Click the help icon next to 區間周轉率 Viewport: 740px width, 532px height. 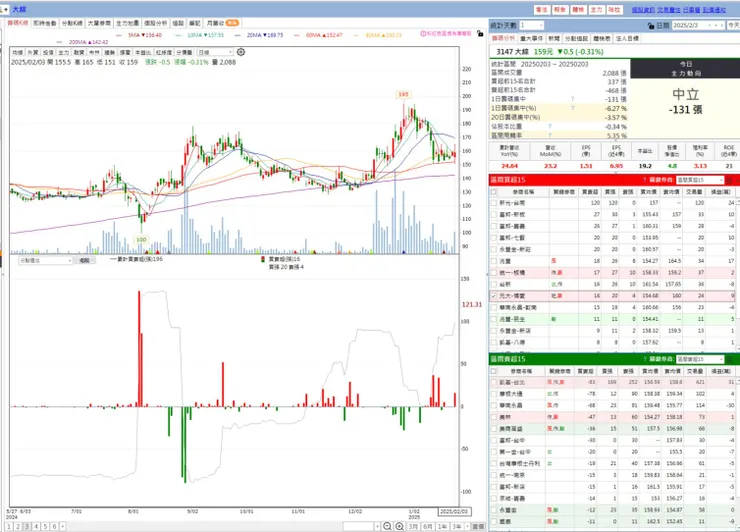click(550, 135)
